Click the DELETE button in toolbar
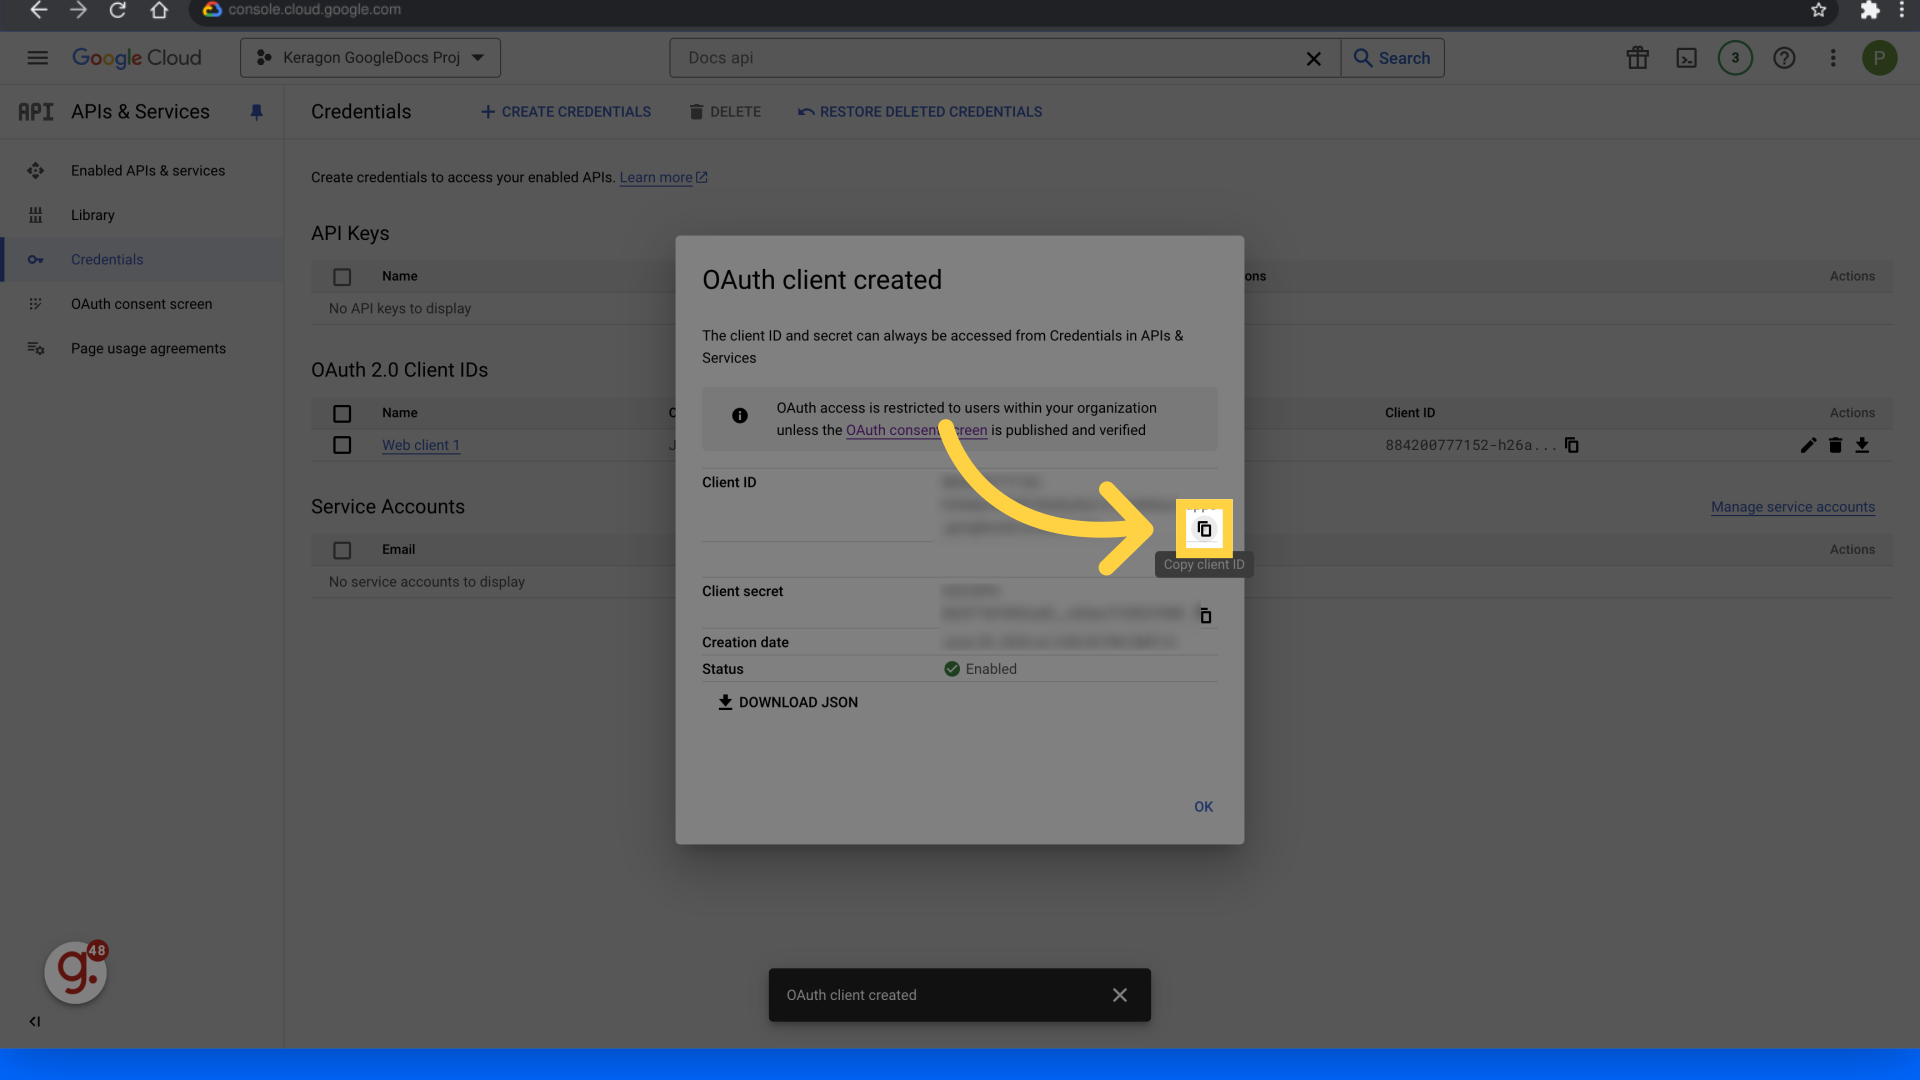The width and height of the screenshot is (1920, 1080). click(725, 112)
